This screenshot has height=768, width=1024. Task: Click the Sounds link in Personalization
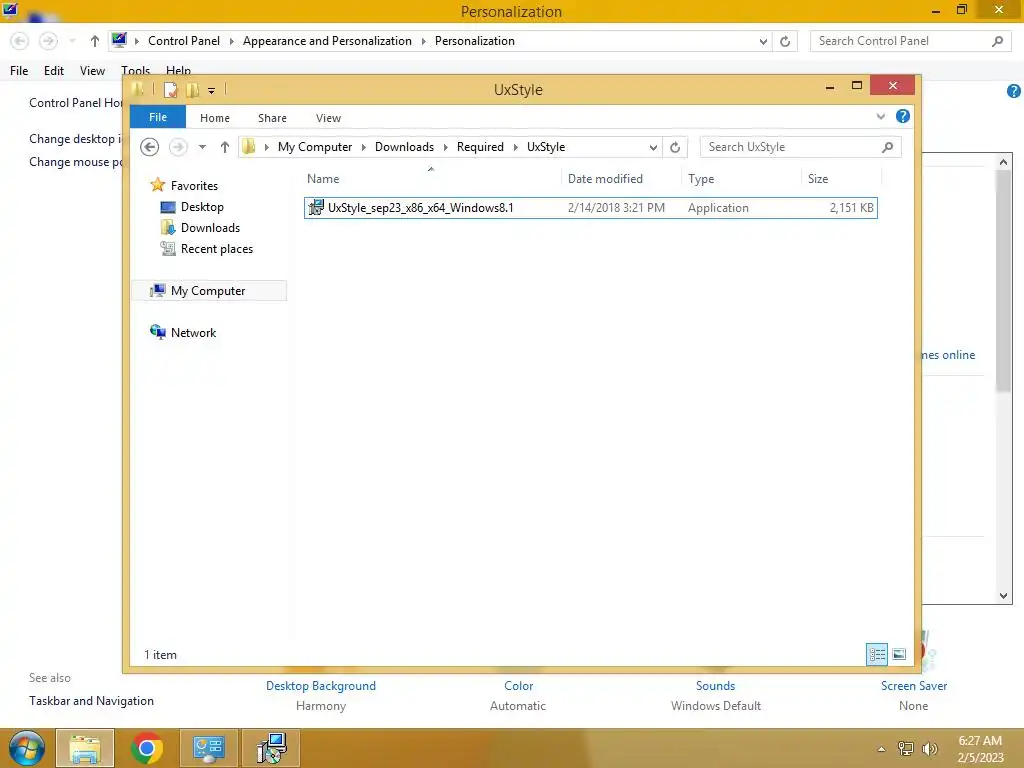(x=715, y=686)
